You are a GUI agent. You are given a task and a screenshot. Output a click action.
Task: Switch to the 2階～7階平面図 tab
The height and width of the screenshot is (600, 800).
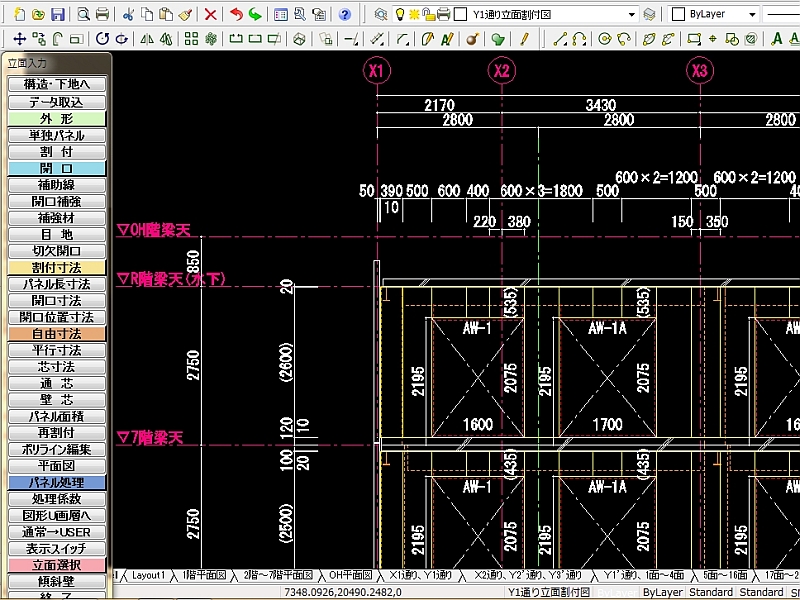278,575
